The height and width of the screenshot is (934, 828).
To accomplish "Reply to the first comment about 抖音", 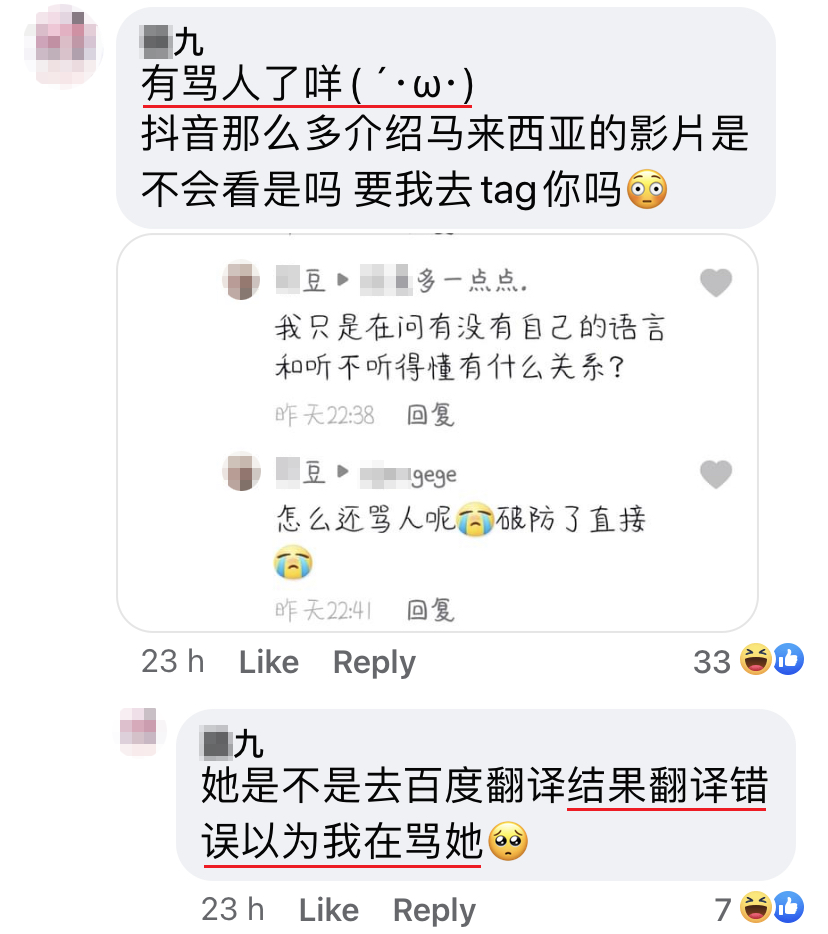I will 374,663.
